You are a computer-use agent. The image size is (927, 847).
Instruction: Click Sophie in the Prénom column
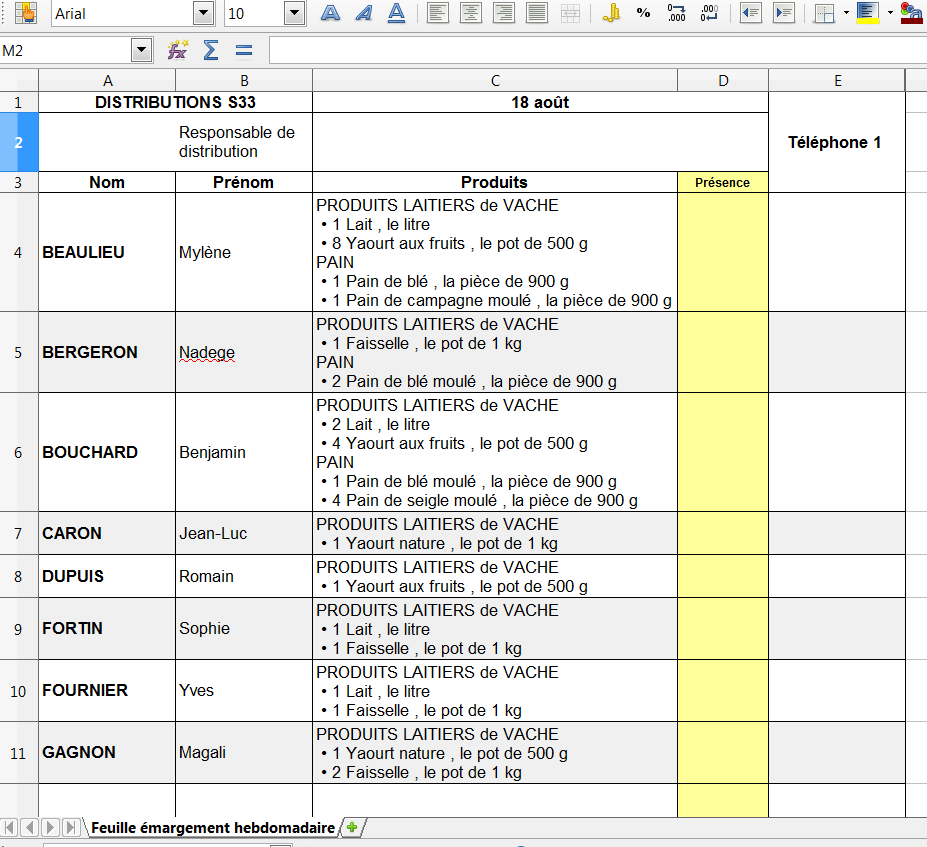244,628
